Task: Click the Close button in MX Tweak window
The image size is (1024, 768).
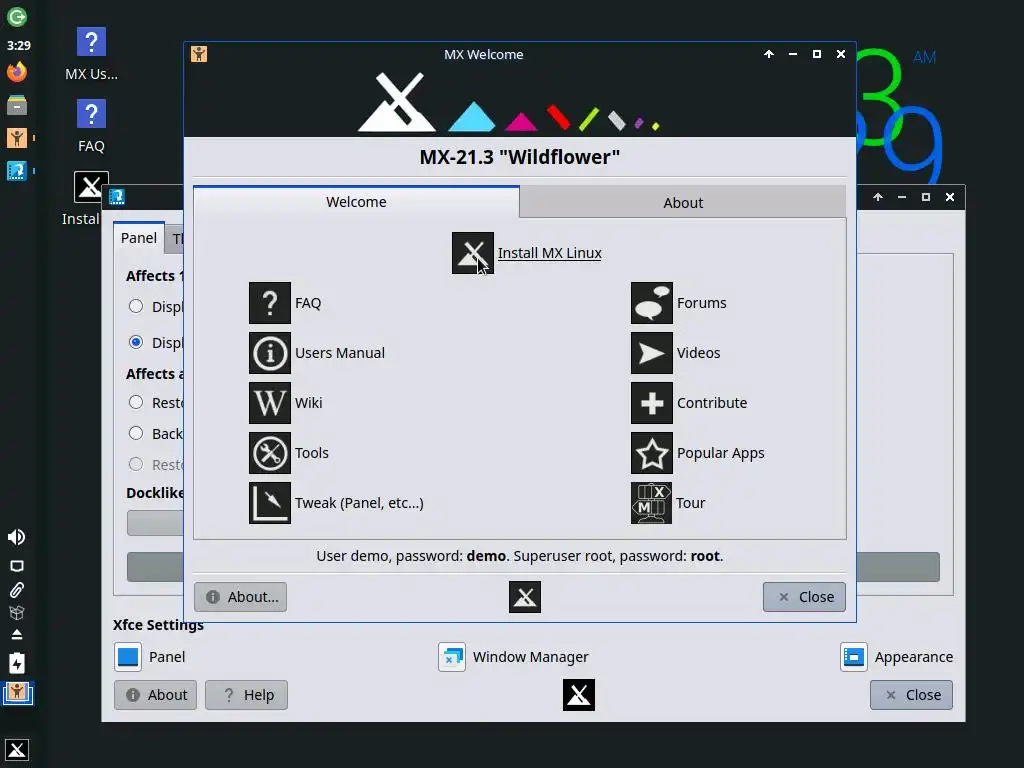Action: tap(911, 695)
